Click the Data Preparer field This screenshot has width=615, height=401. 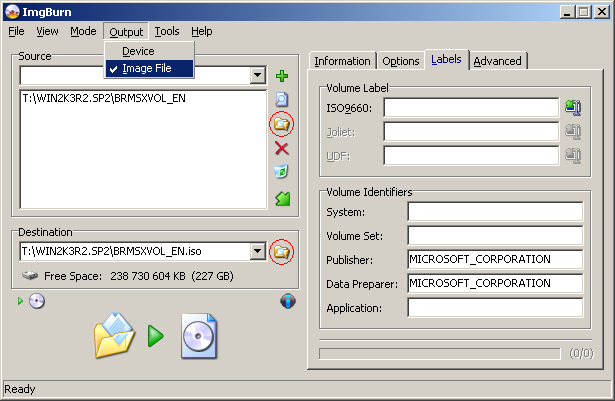point(495,284)
